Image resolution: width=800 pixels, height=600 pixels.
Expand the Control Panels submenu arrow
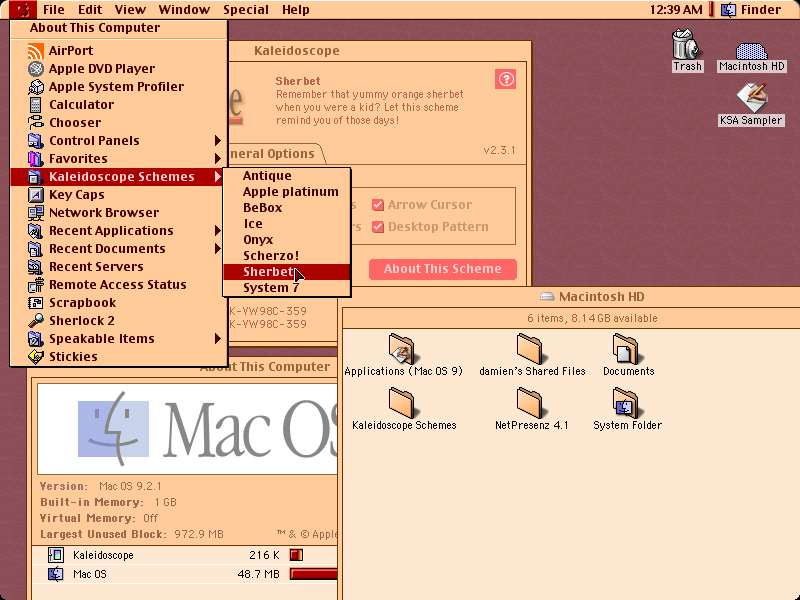[x=218, y=140]
